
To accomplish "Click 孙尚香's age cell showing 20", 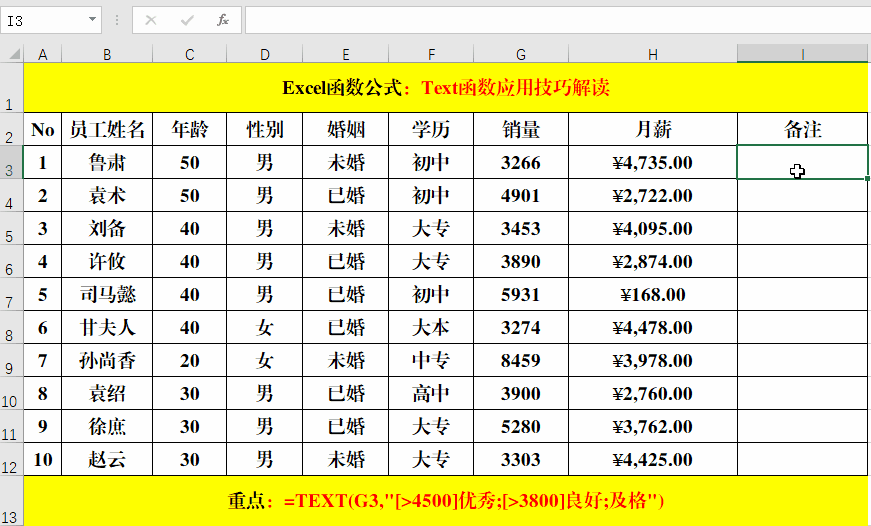I will [189, 360].
